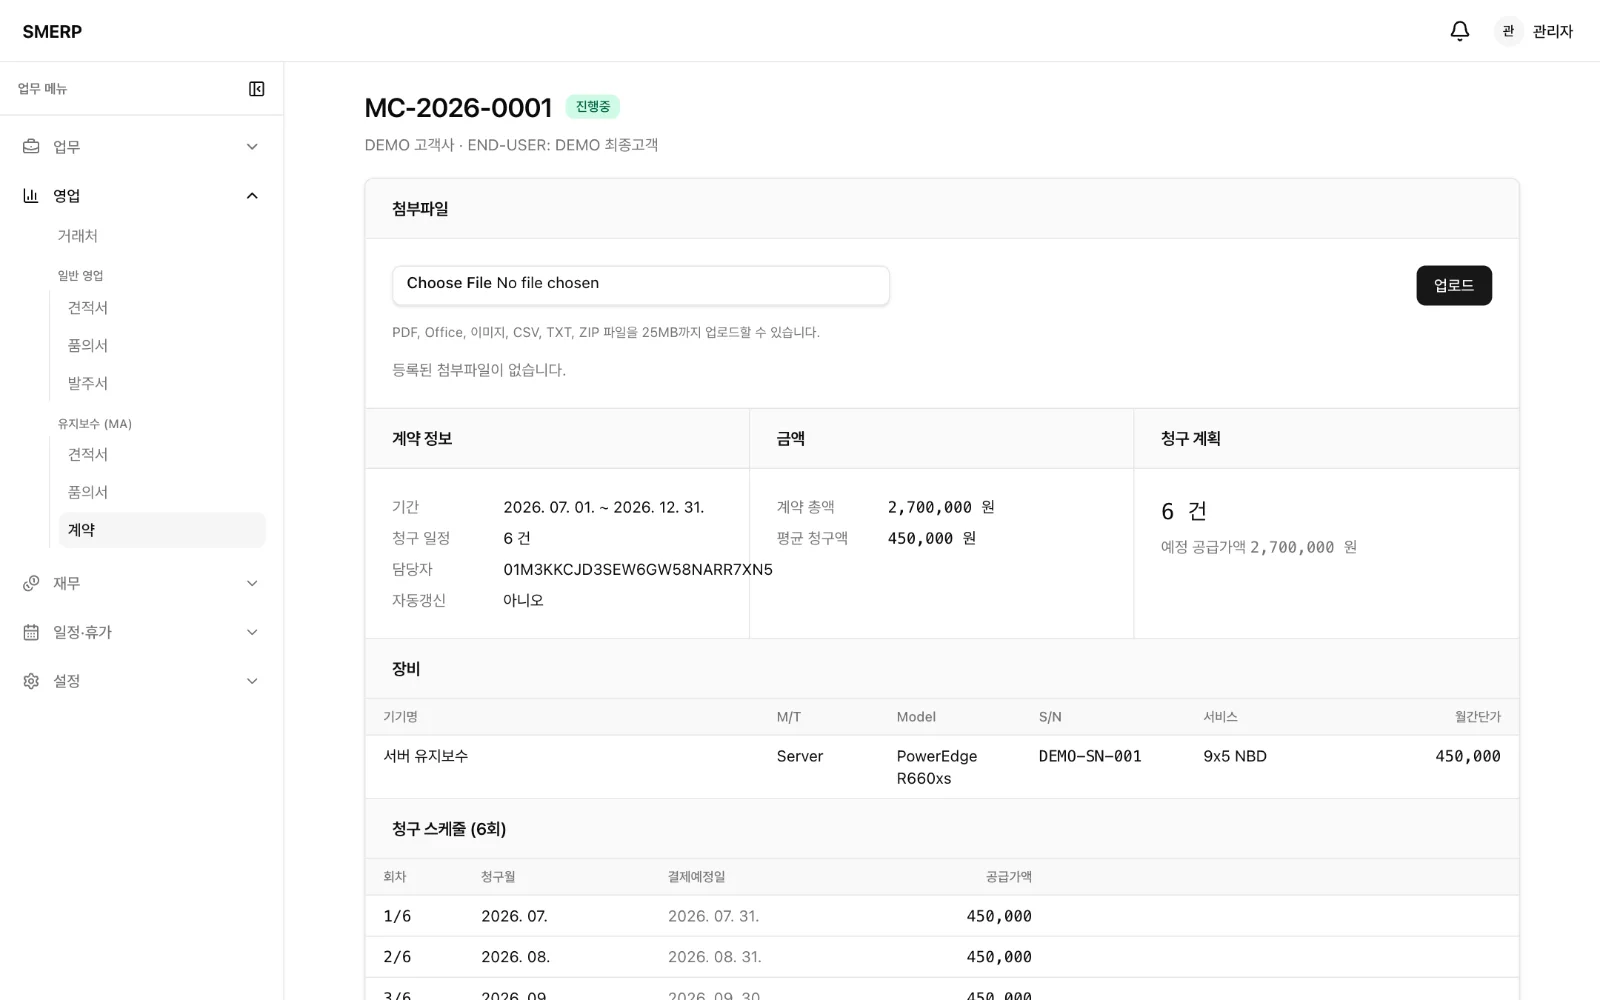Click the 1/6 billing schedule row
Viewport: 1600px width, 1000px height.
pyautogui.click(x=942, y=916)
